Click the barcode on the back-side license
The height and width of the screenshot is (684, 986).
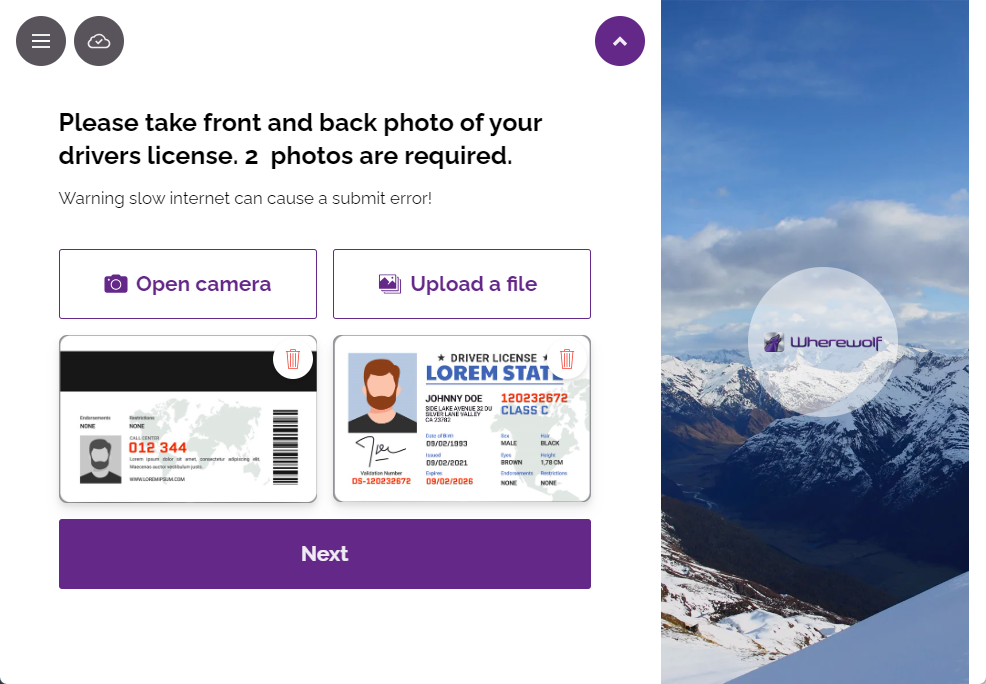click(x=285, y=447)
